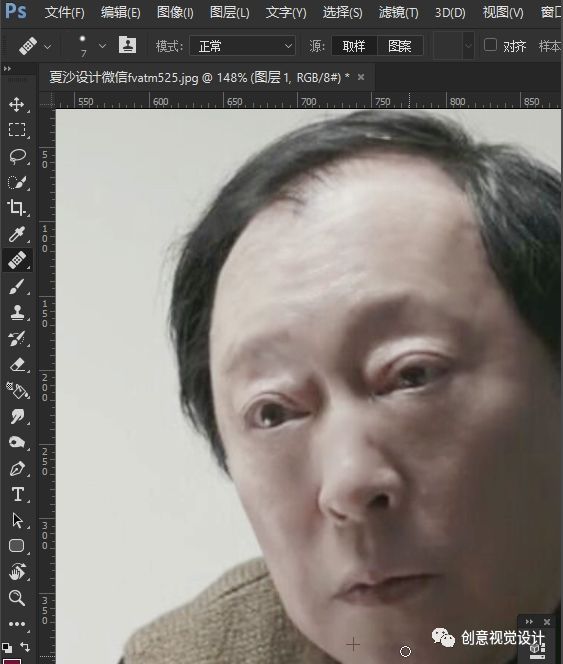Open the 3D(D) menu
Screen dimensions: 563x664
pos(450,13)
